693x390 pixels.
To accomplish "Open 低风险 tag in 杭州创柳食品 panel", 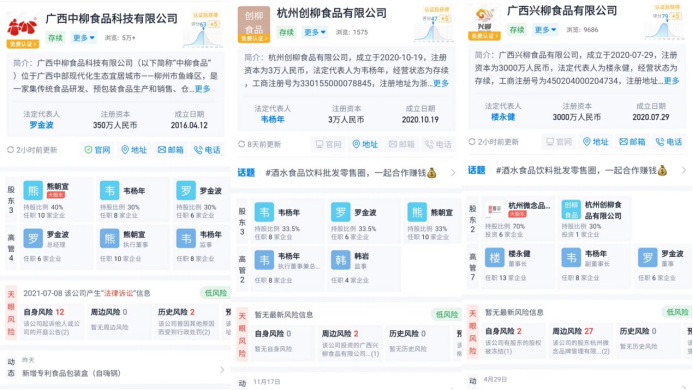I will coord(446,314).
